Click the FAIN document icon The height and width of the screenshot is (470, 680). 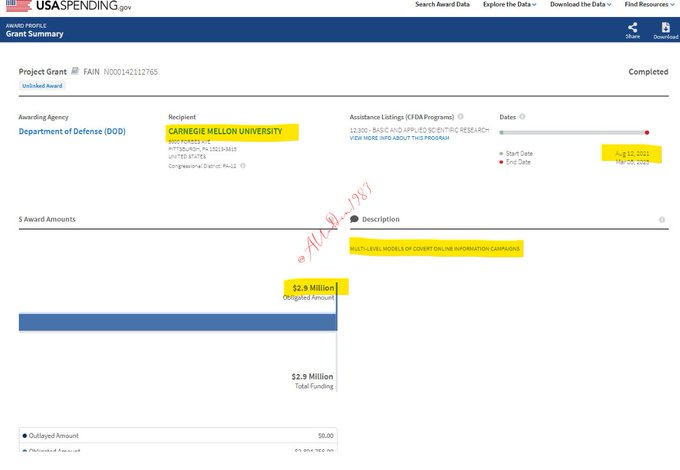click(x=75, y=72)
